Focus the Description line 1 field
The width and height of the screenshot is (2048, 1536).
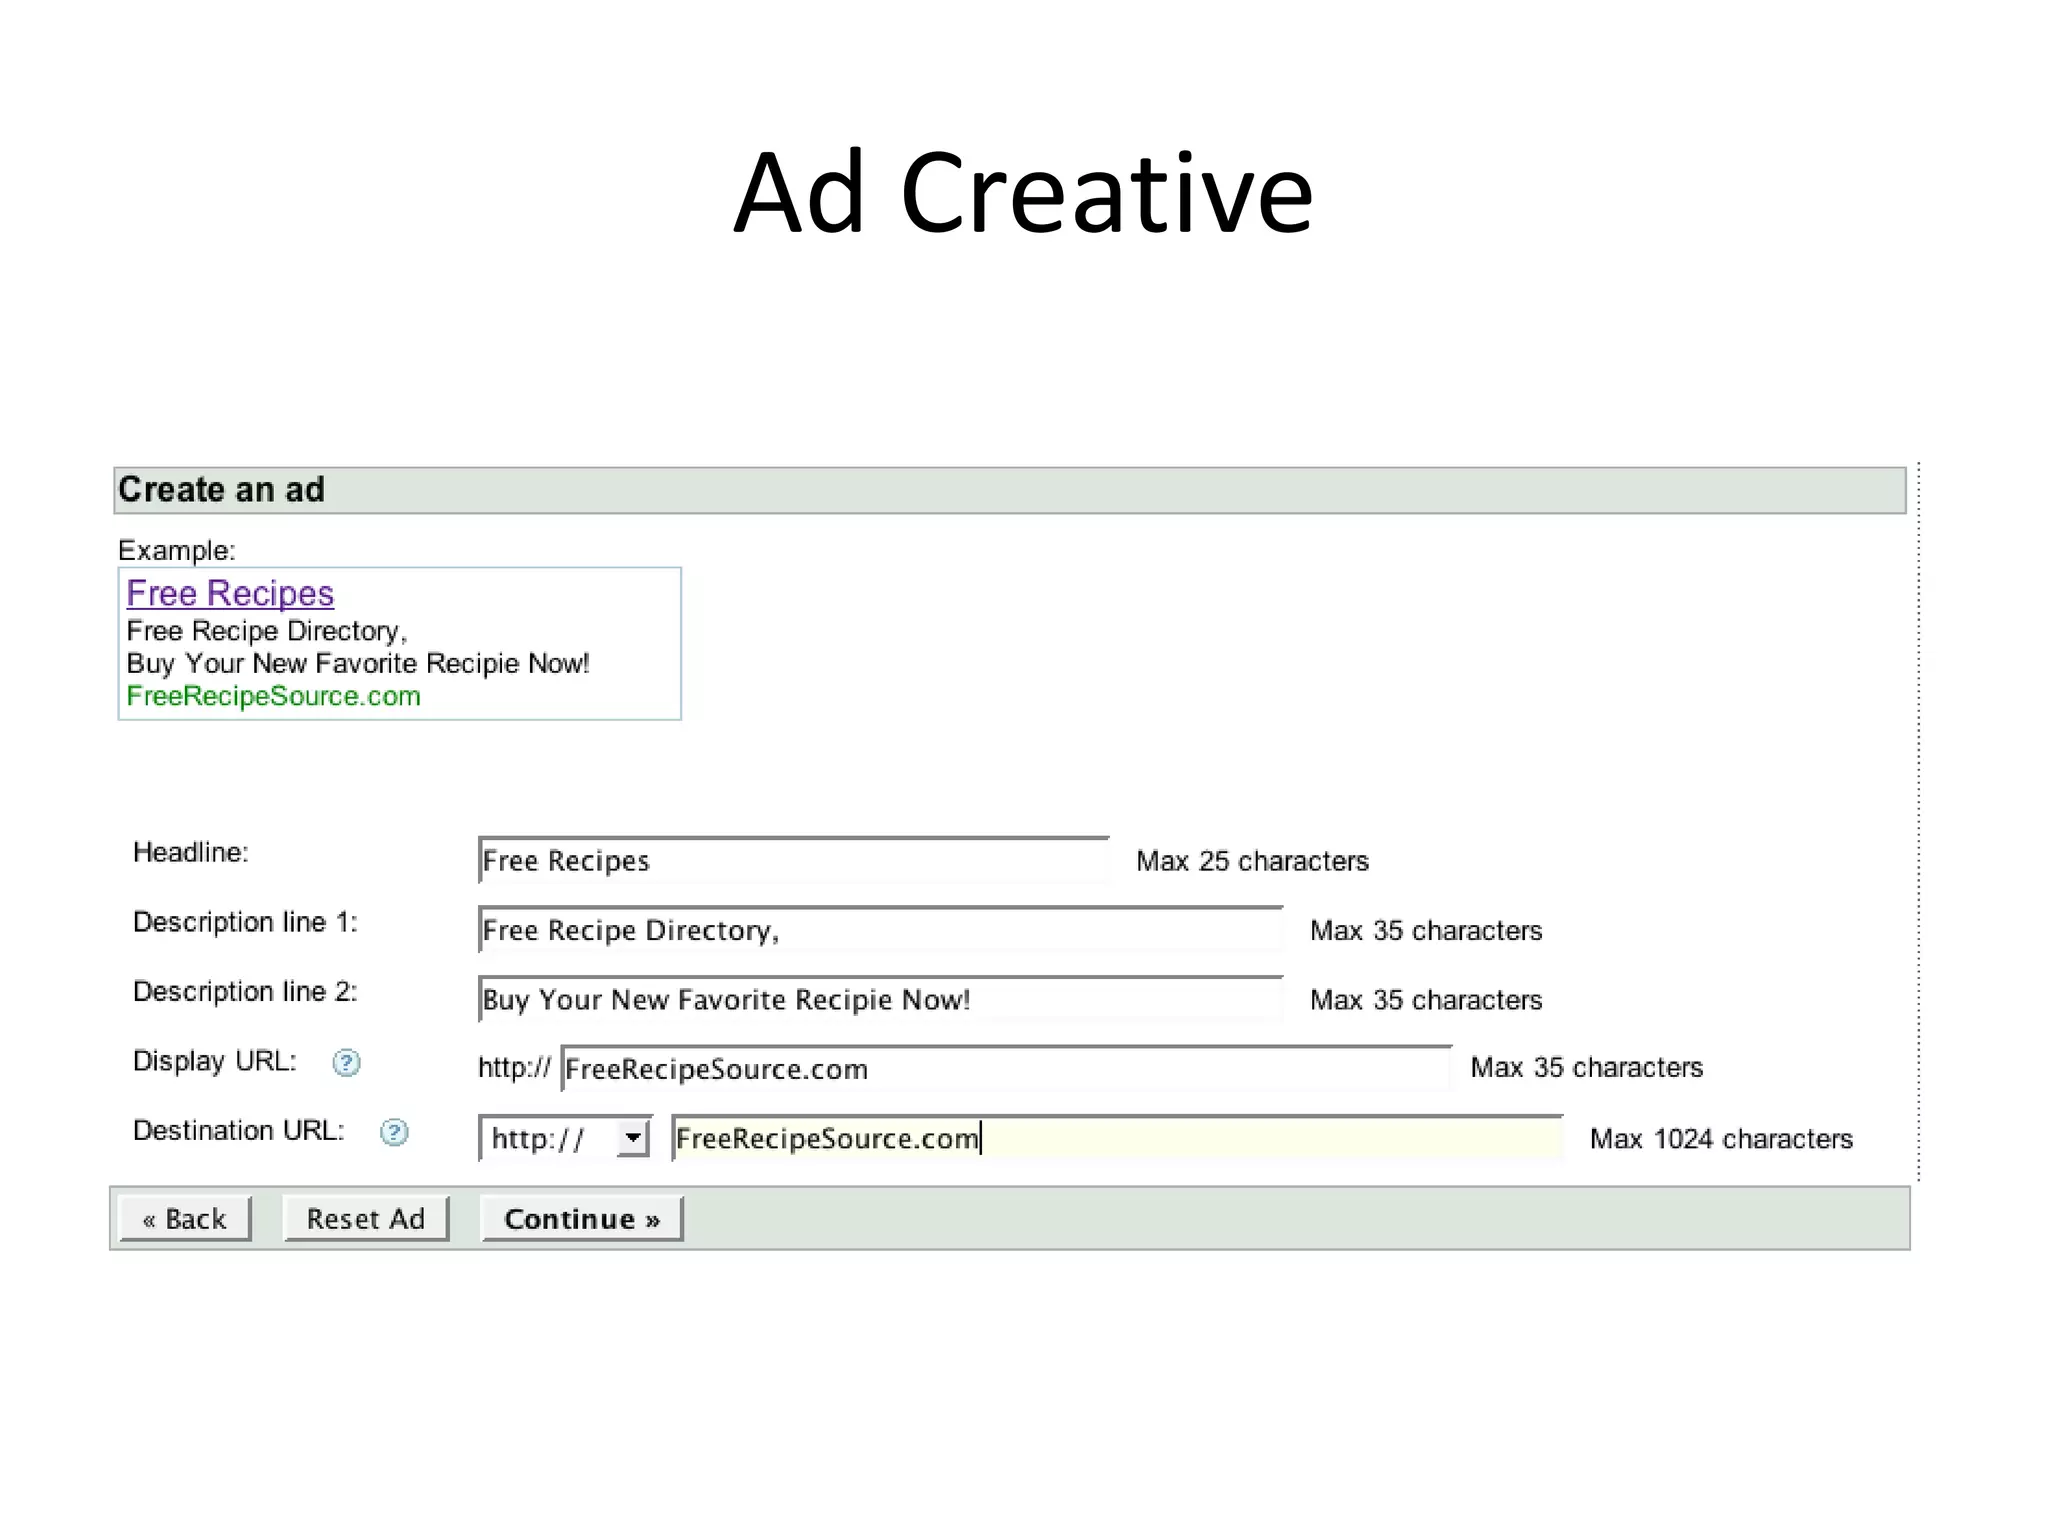(x=881, y=930)
